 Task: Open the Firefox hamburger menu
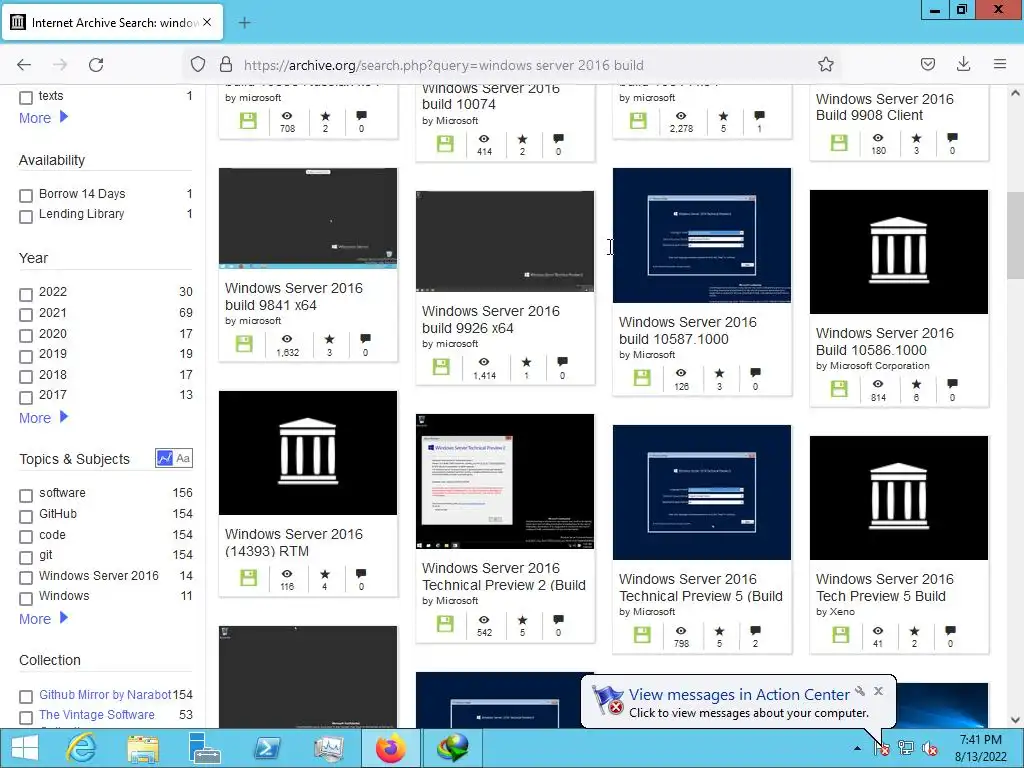[999, 65]
